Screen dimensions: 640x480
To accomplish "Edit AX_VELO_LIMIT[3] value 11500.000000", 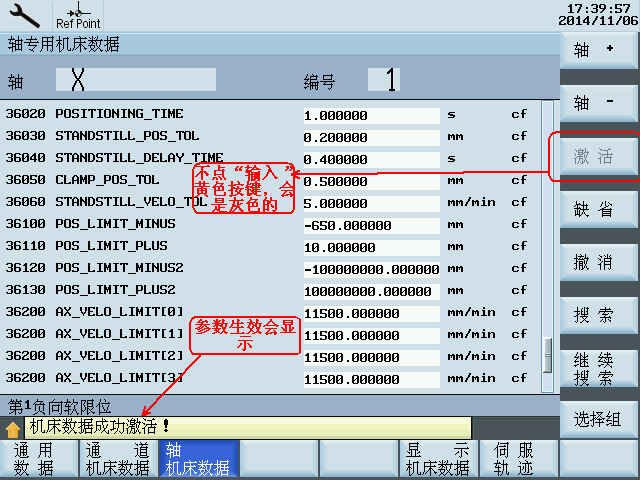I will [x=371, y=380].
